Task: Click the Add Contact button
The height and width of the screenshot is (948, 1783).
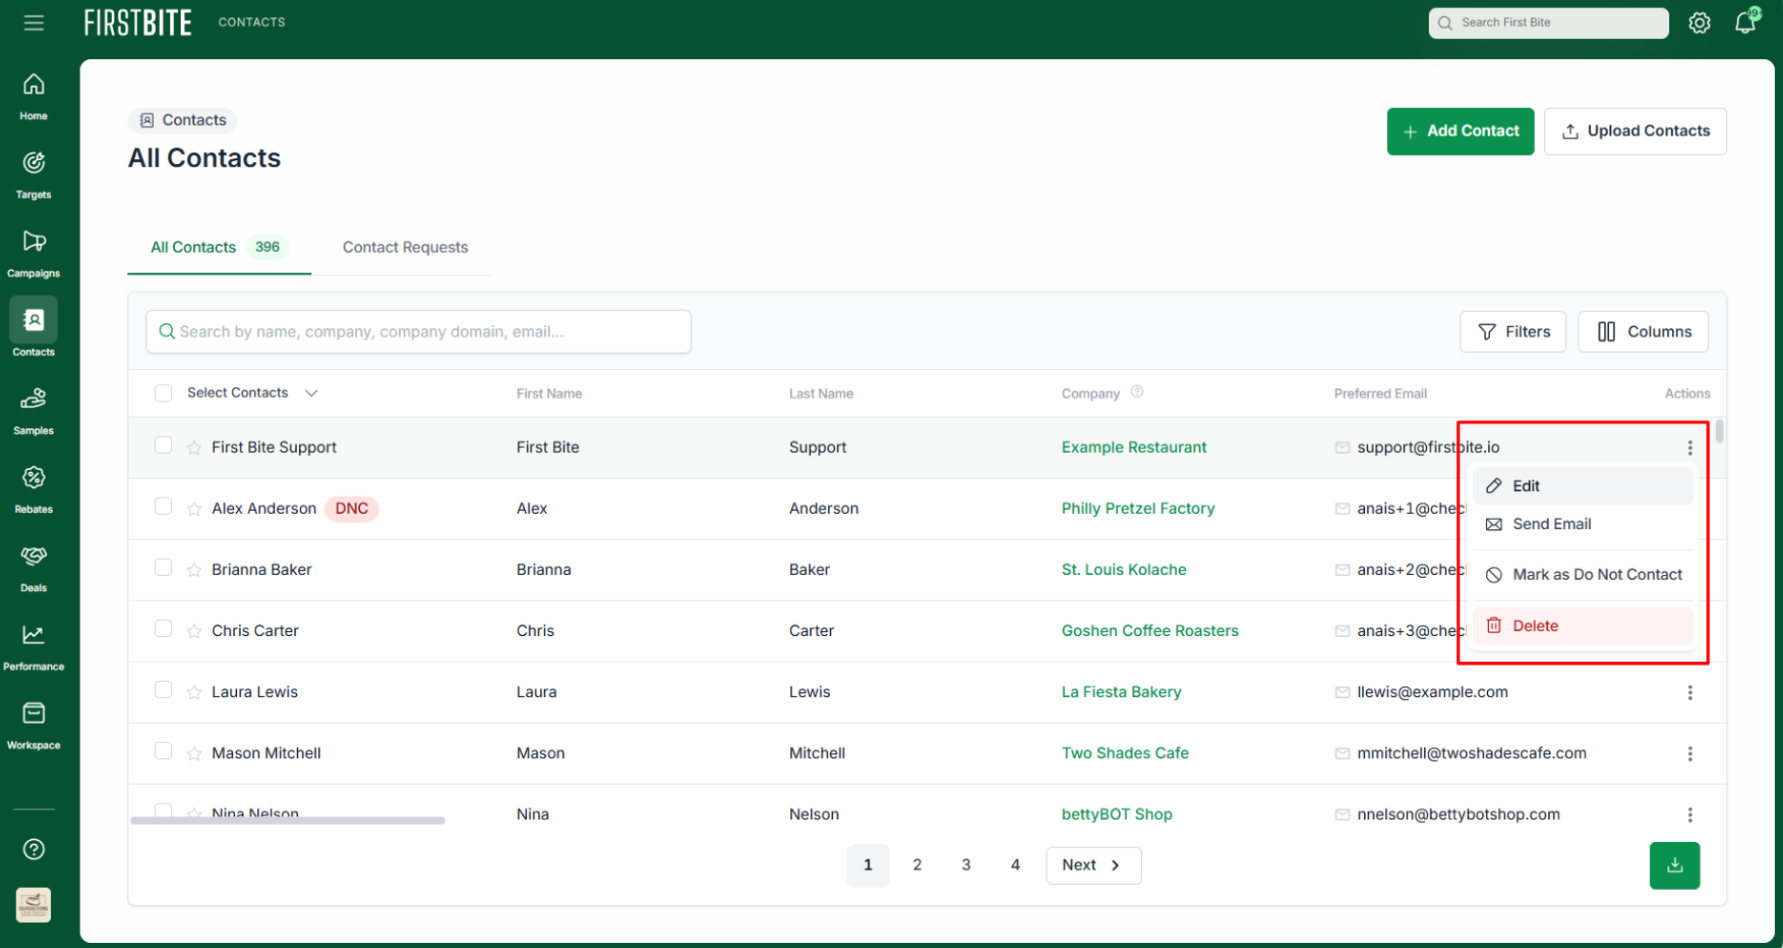Action: tap(1460, 131)
